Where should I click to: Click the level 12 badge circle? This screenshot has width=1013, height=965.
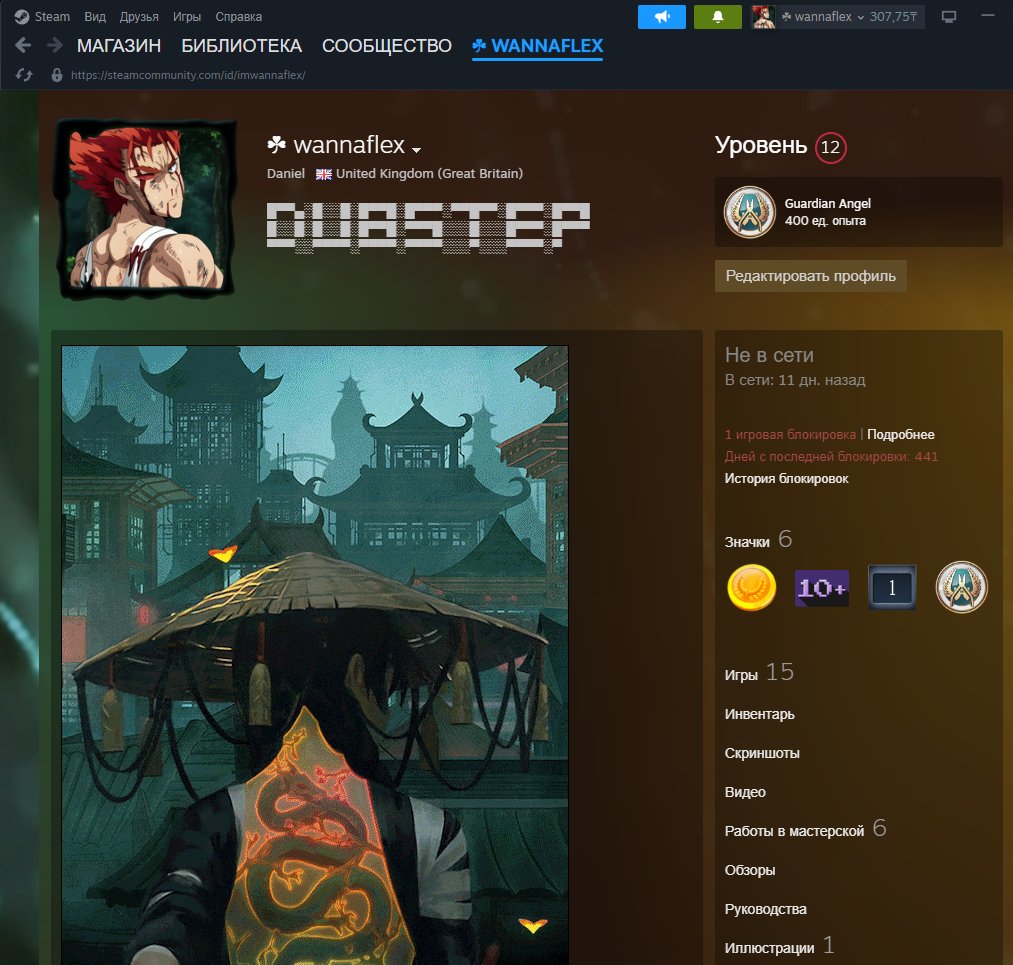(x=830, y=147)
